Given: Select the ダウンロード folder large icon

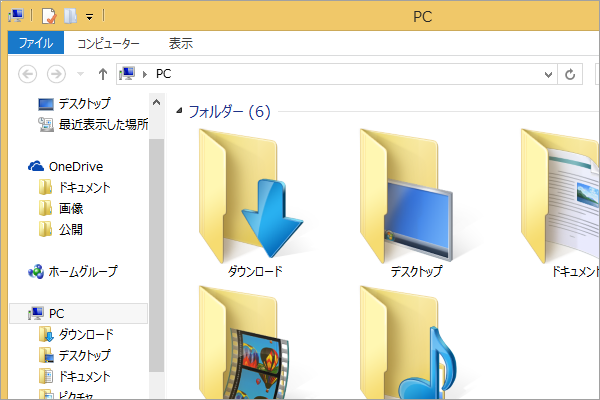Looking at the screenshot, I should 251,195.
